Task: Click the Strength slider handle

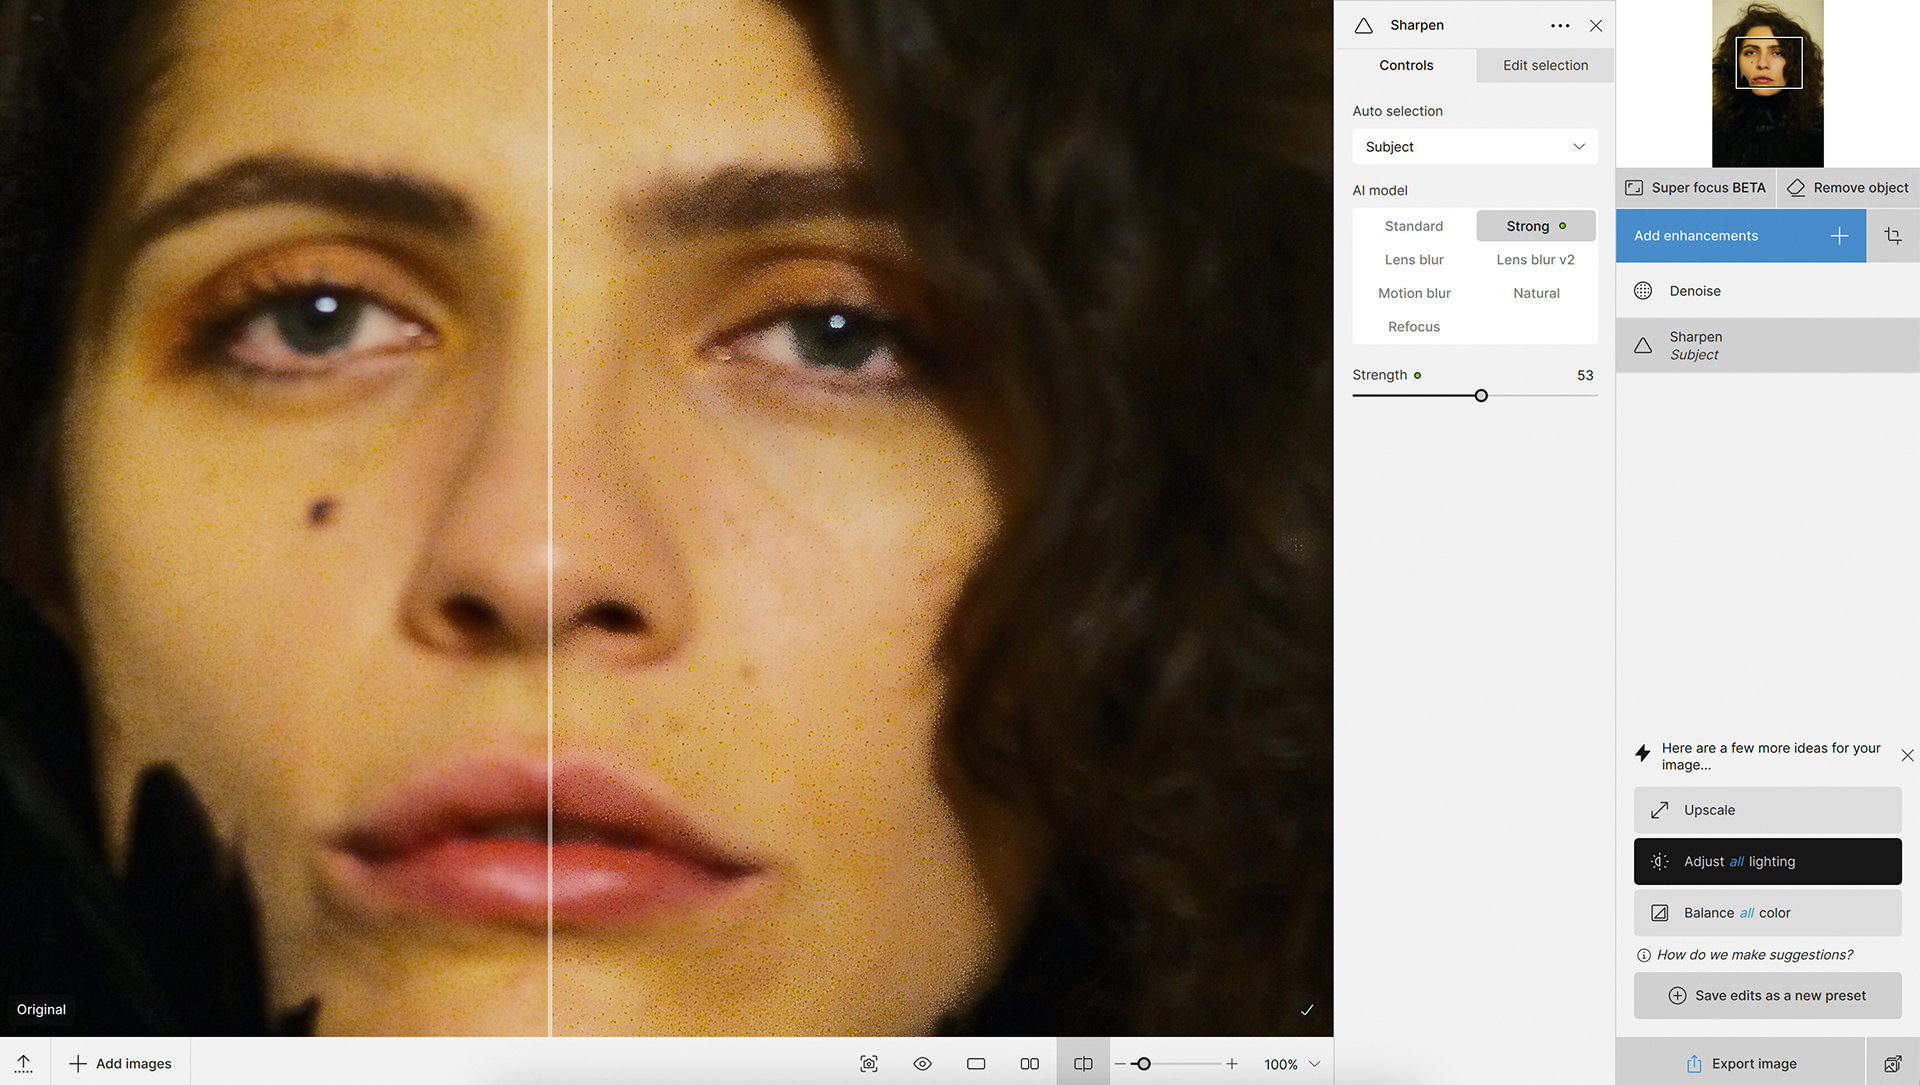Action: click(x=1481, y=396)
